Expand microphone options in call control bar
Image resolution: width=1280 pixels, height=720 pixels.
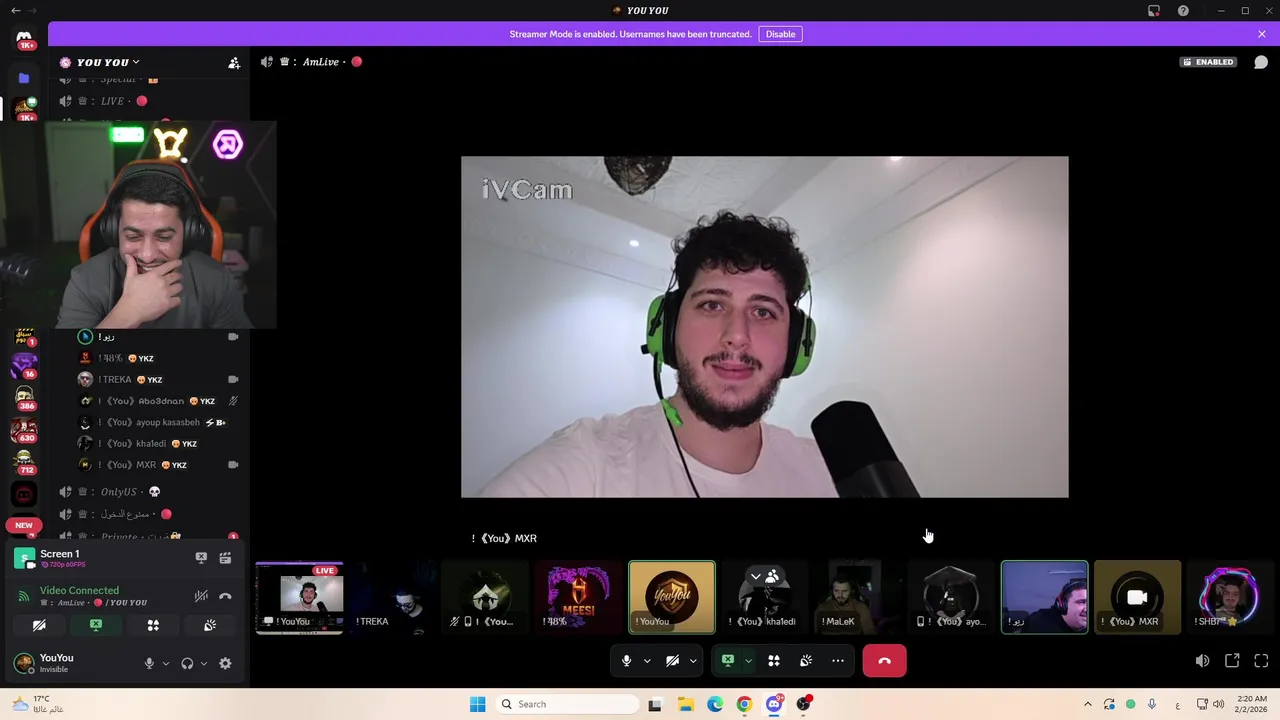point(647,661)
